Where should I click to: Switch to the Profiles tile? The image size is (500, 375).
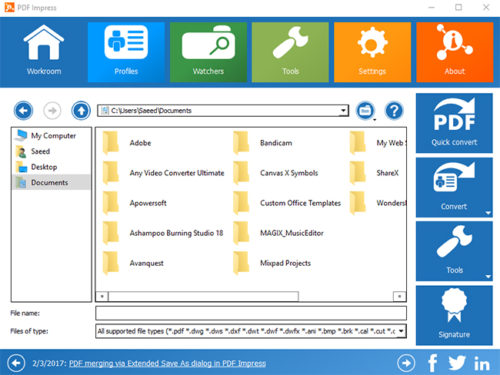pyautogui.click(x=126, y=52)
